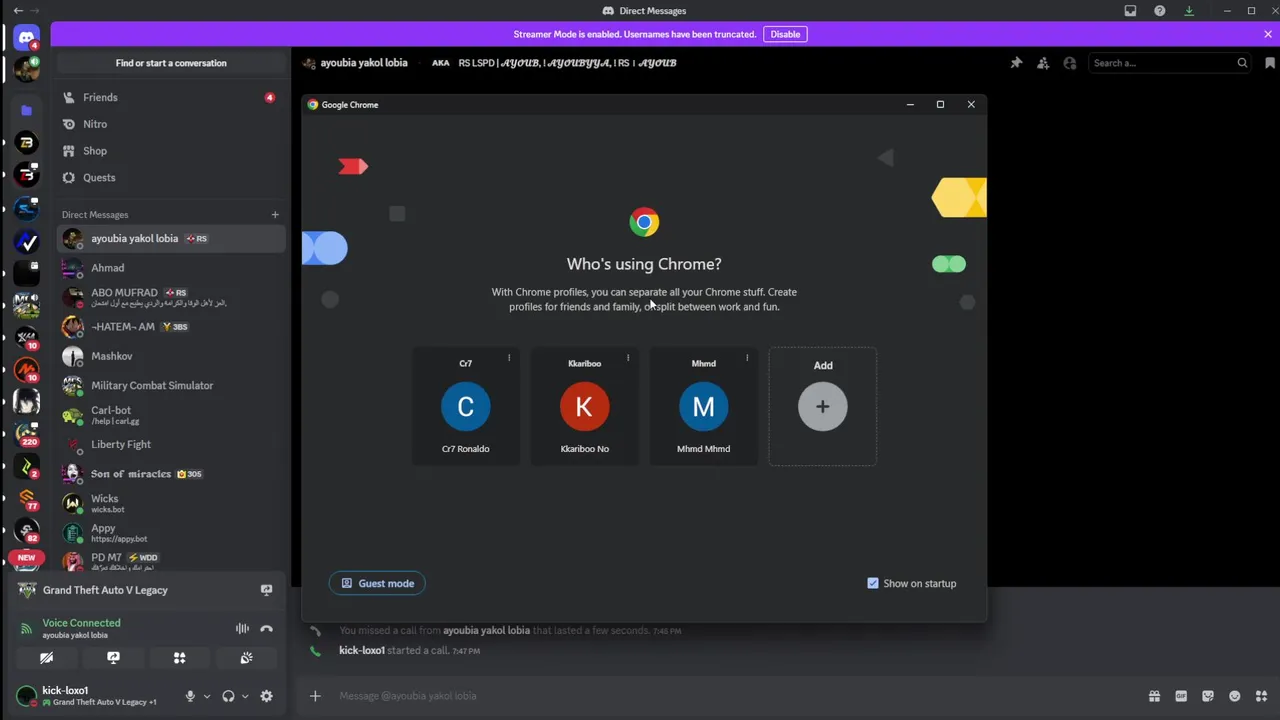The width and height of the screenshot is (1280, 720).
Task: Open the Quests page
Action: point(171,178)
